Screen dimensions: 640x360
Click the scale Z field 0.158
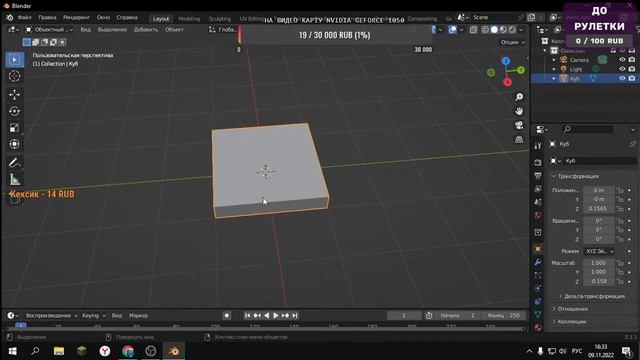pyautogui.click(x=598, y=281)
